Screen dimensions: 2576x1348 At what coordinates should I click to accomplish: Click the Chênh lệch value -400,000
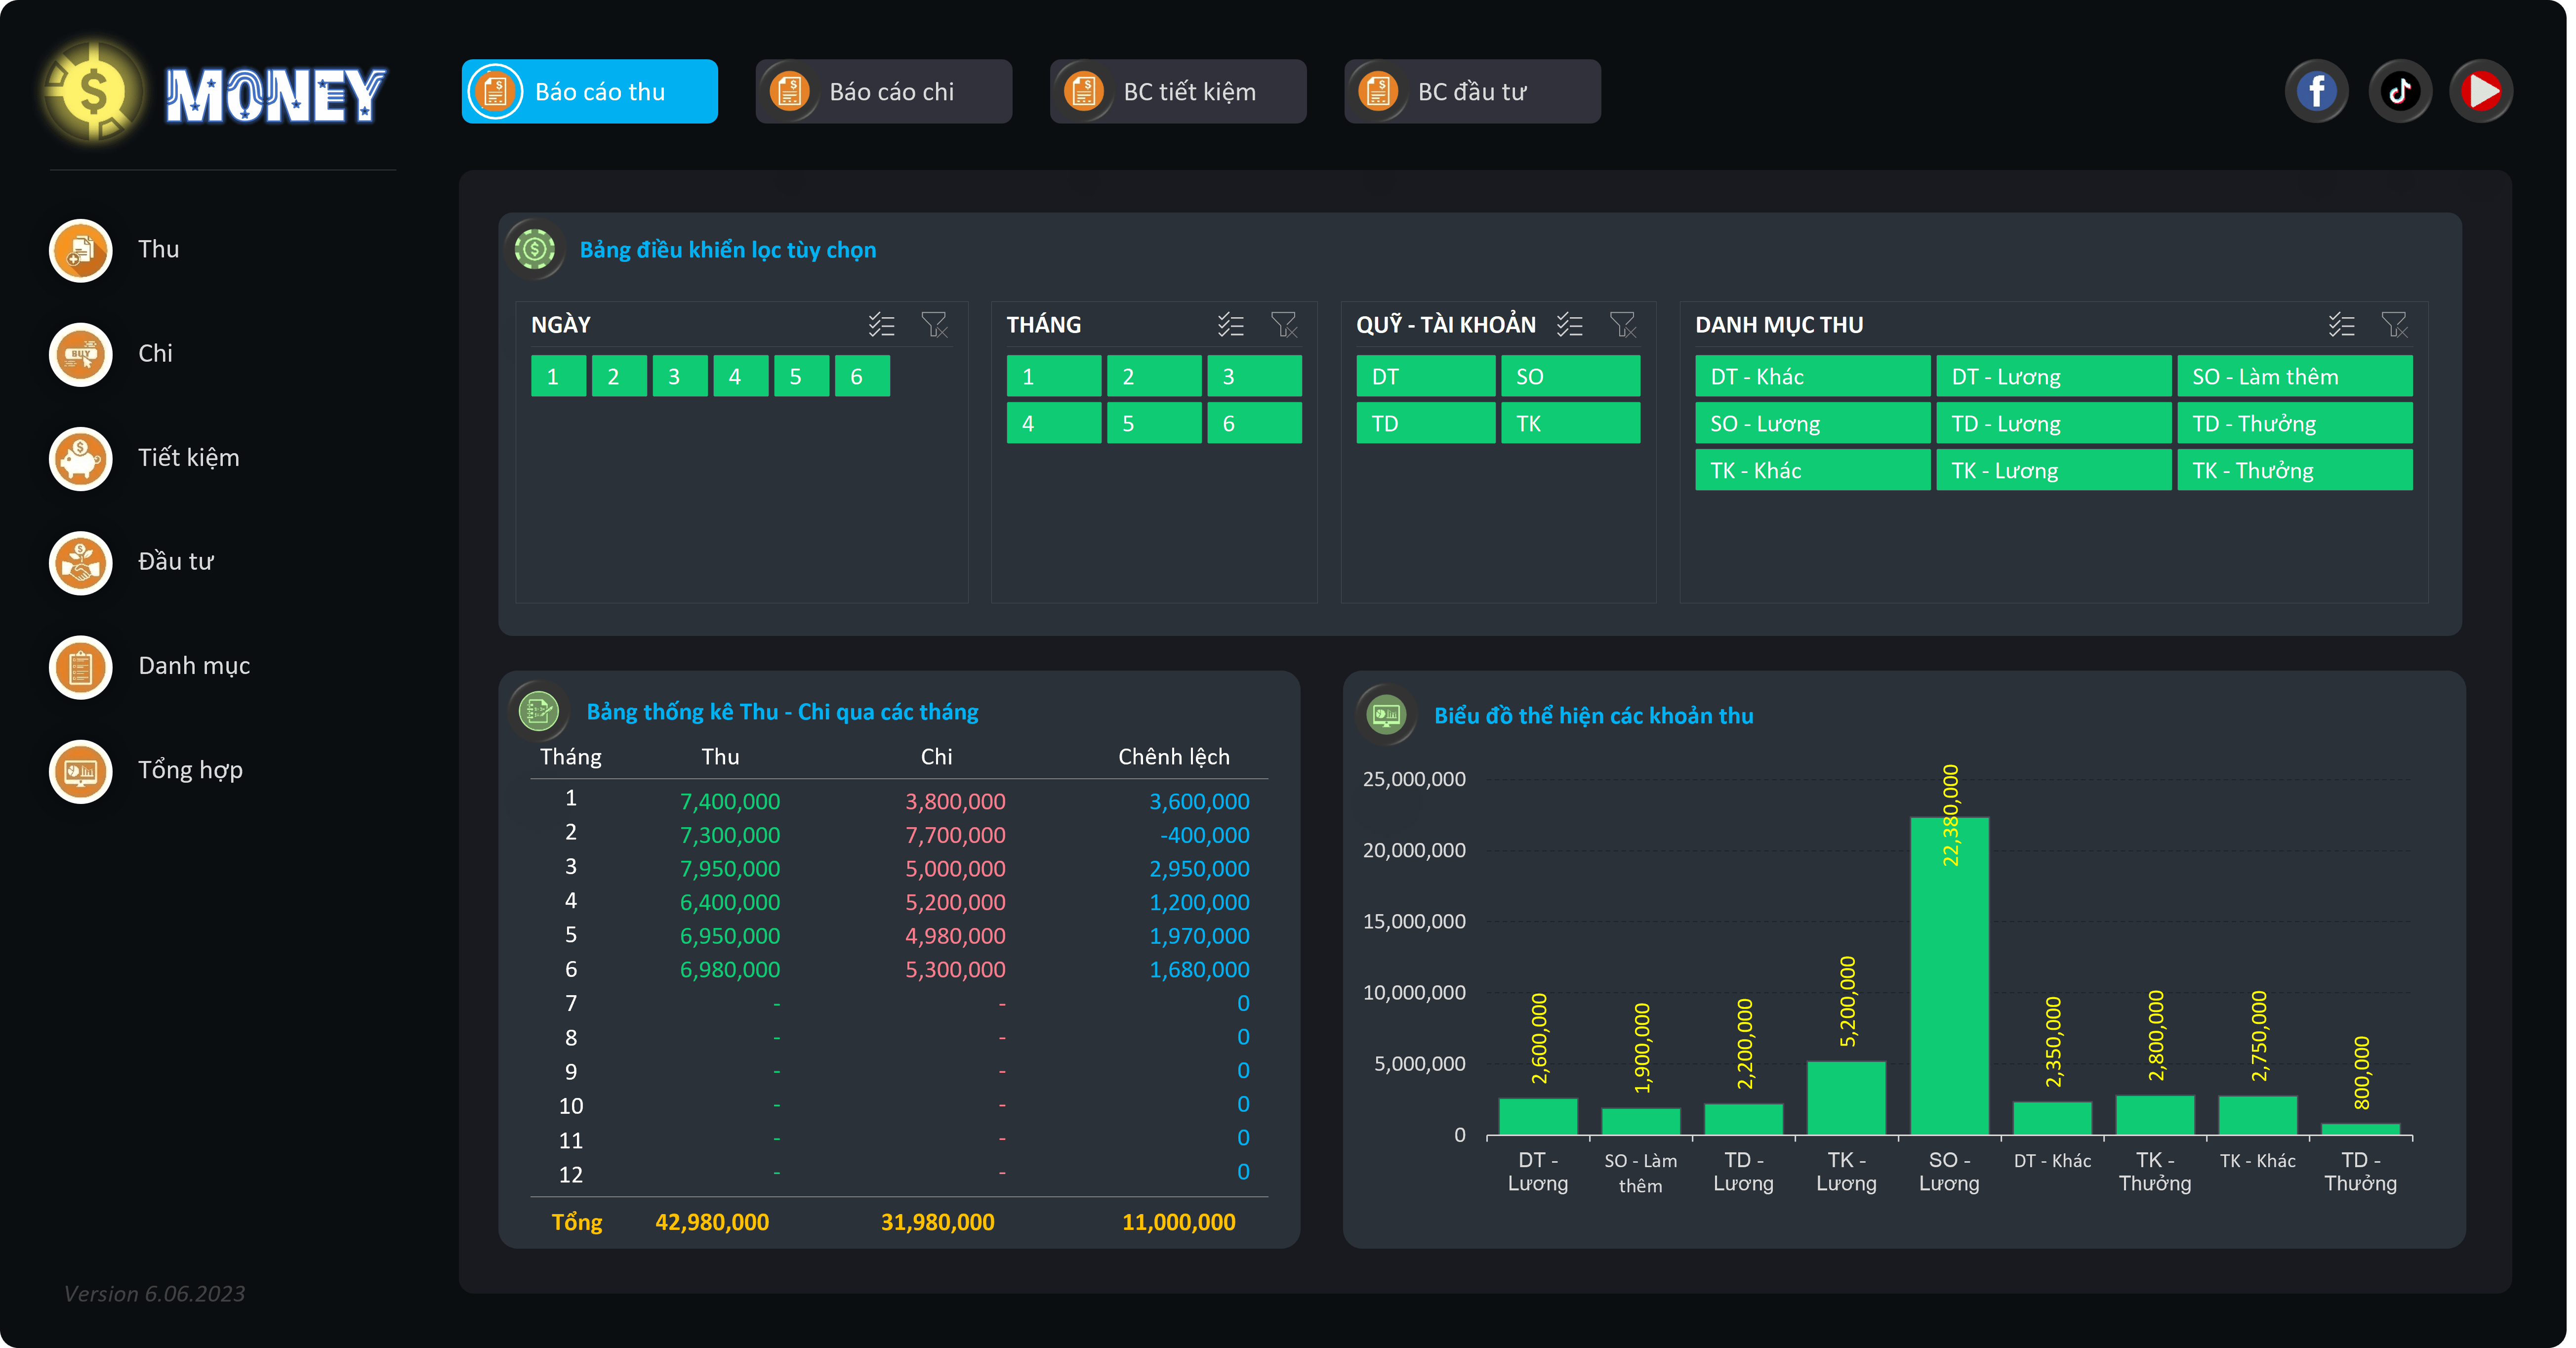(1204, 836)
